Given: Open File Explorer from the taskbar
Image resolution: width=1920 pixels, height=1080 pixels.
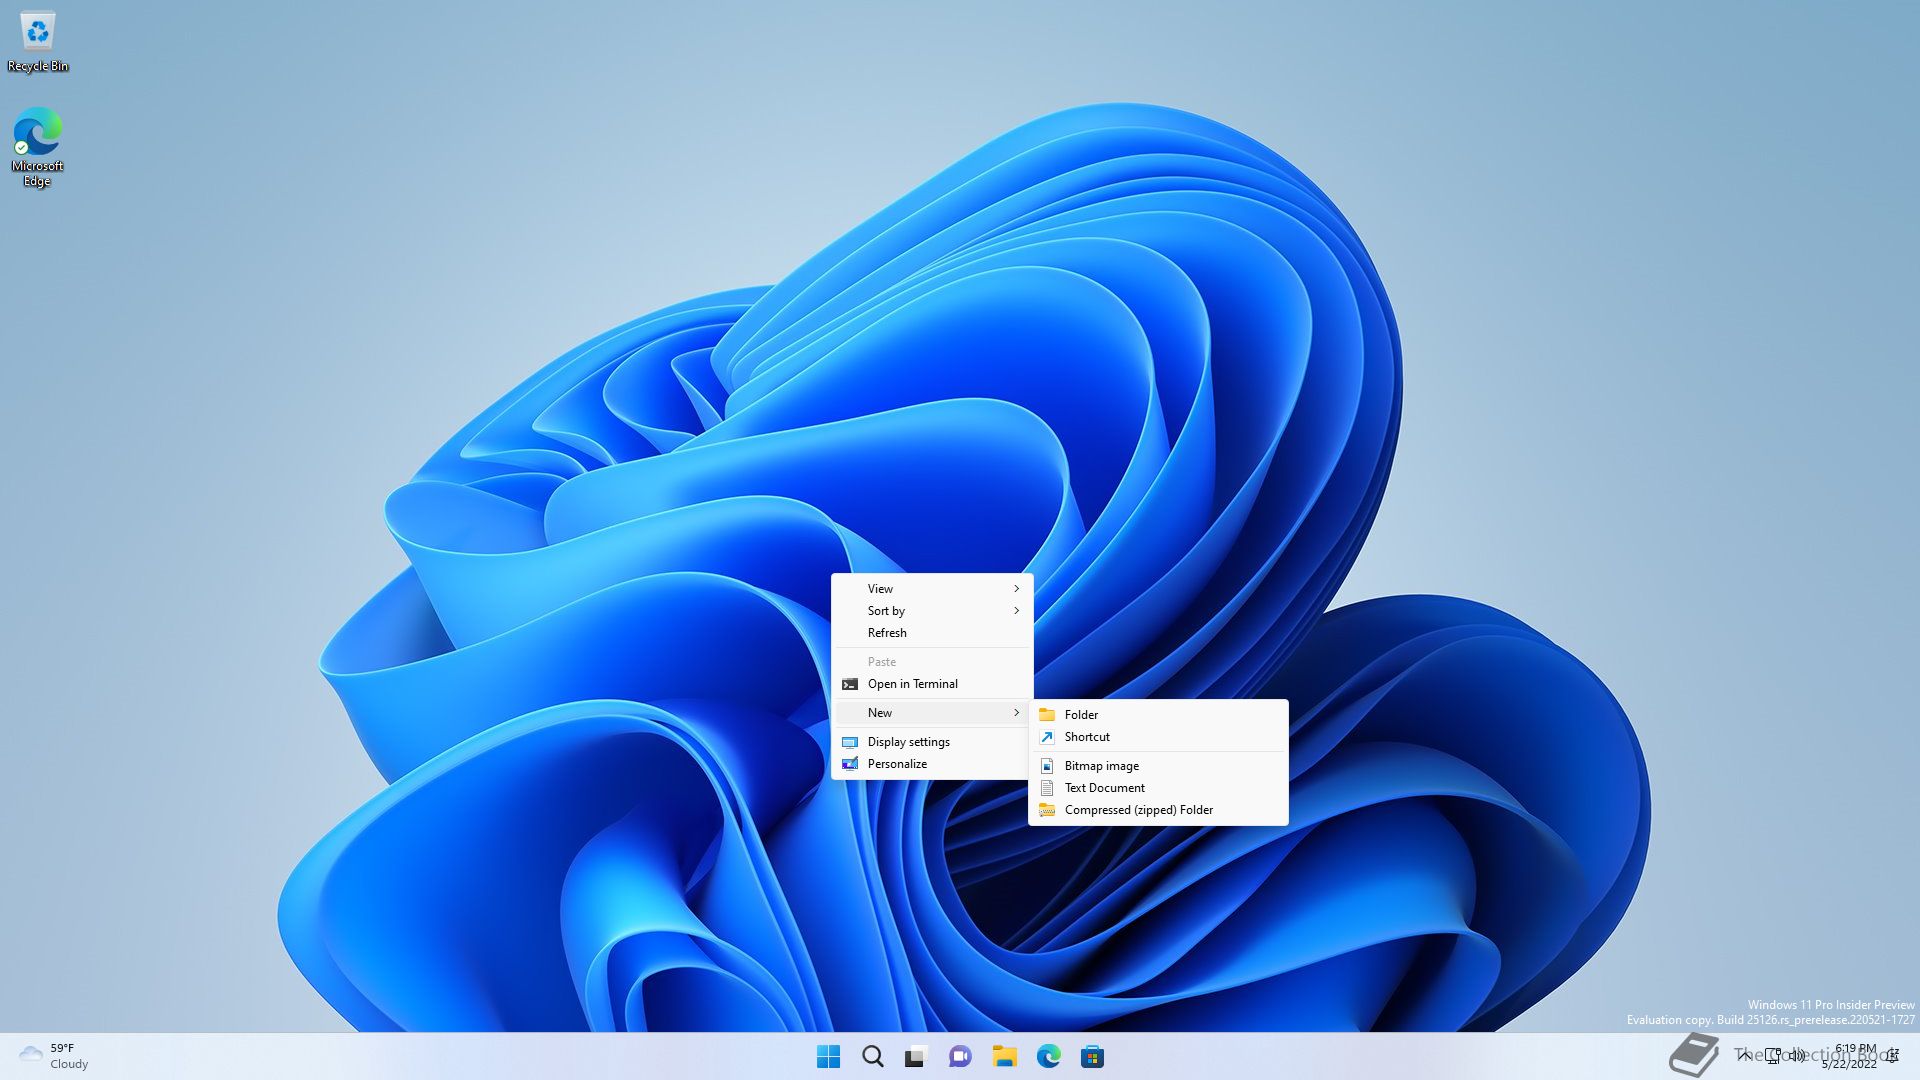Looking at the screenshot, I should point(1004,1056).
